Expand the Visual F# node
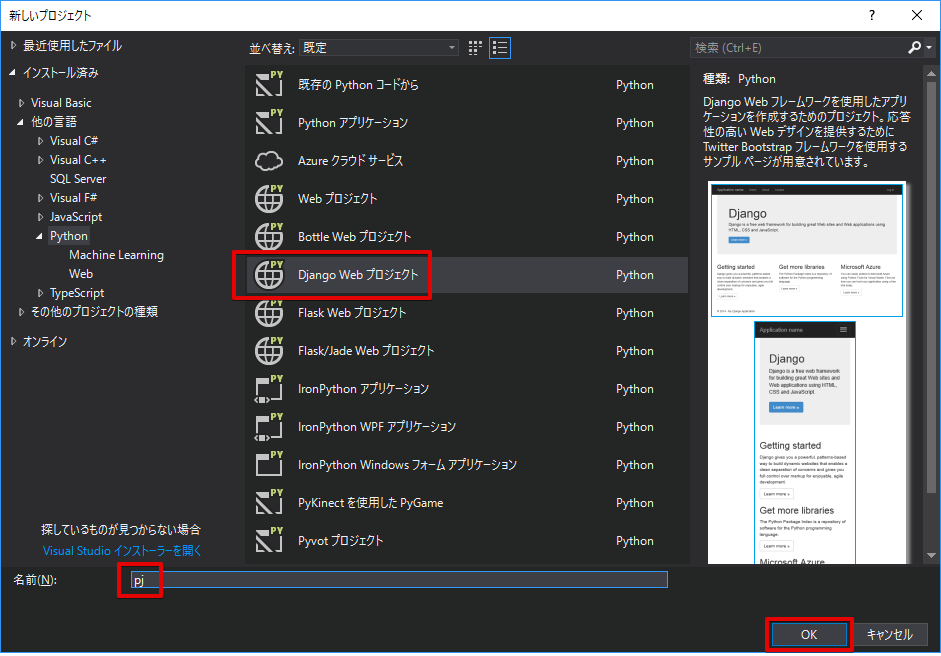 (x=40, y=198)
